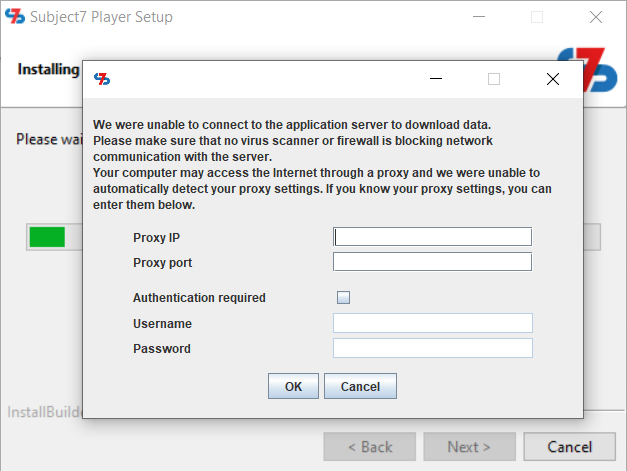
Task: Minimize the proxy settings dialog
Action: [436, 79]
